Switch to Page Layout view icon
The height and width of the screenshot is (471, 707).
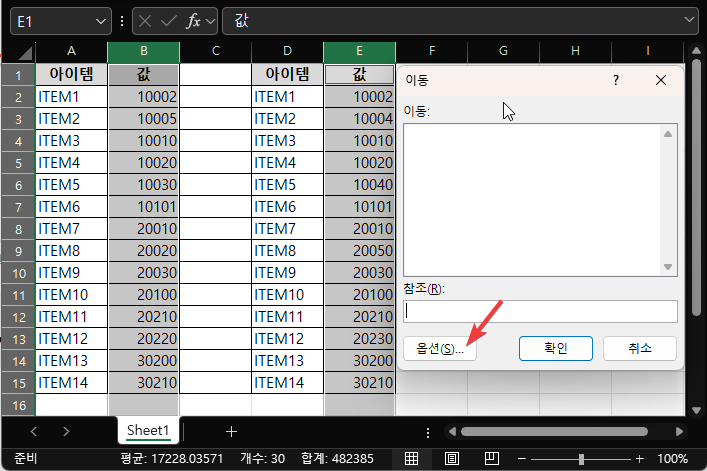pos(451,458)
